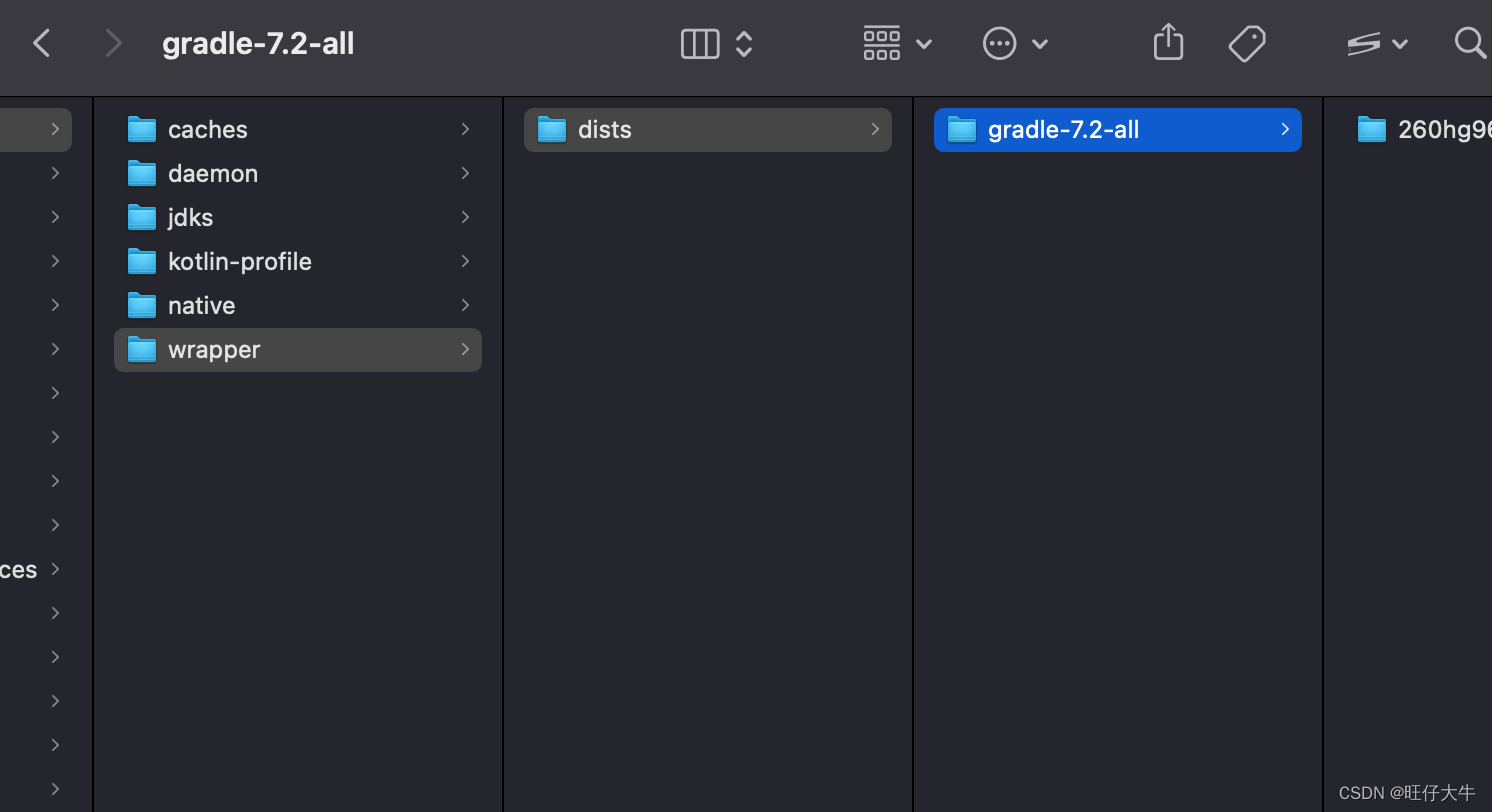Click the dists folder icon
Image resolution: width=1492 pixels, height=812 pixels.
(x=552, y=129)
